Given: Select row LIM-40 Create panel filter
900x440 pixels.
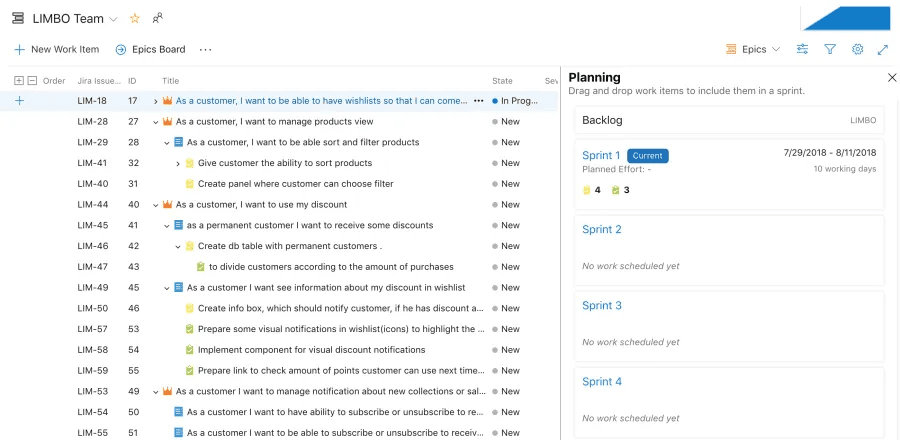Looking at the screenshot, I should tap(279, 184).
